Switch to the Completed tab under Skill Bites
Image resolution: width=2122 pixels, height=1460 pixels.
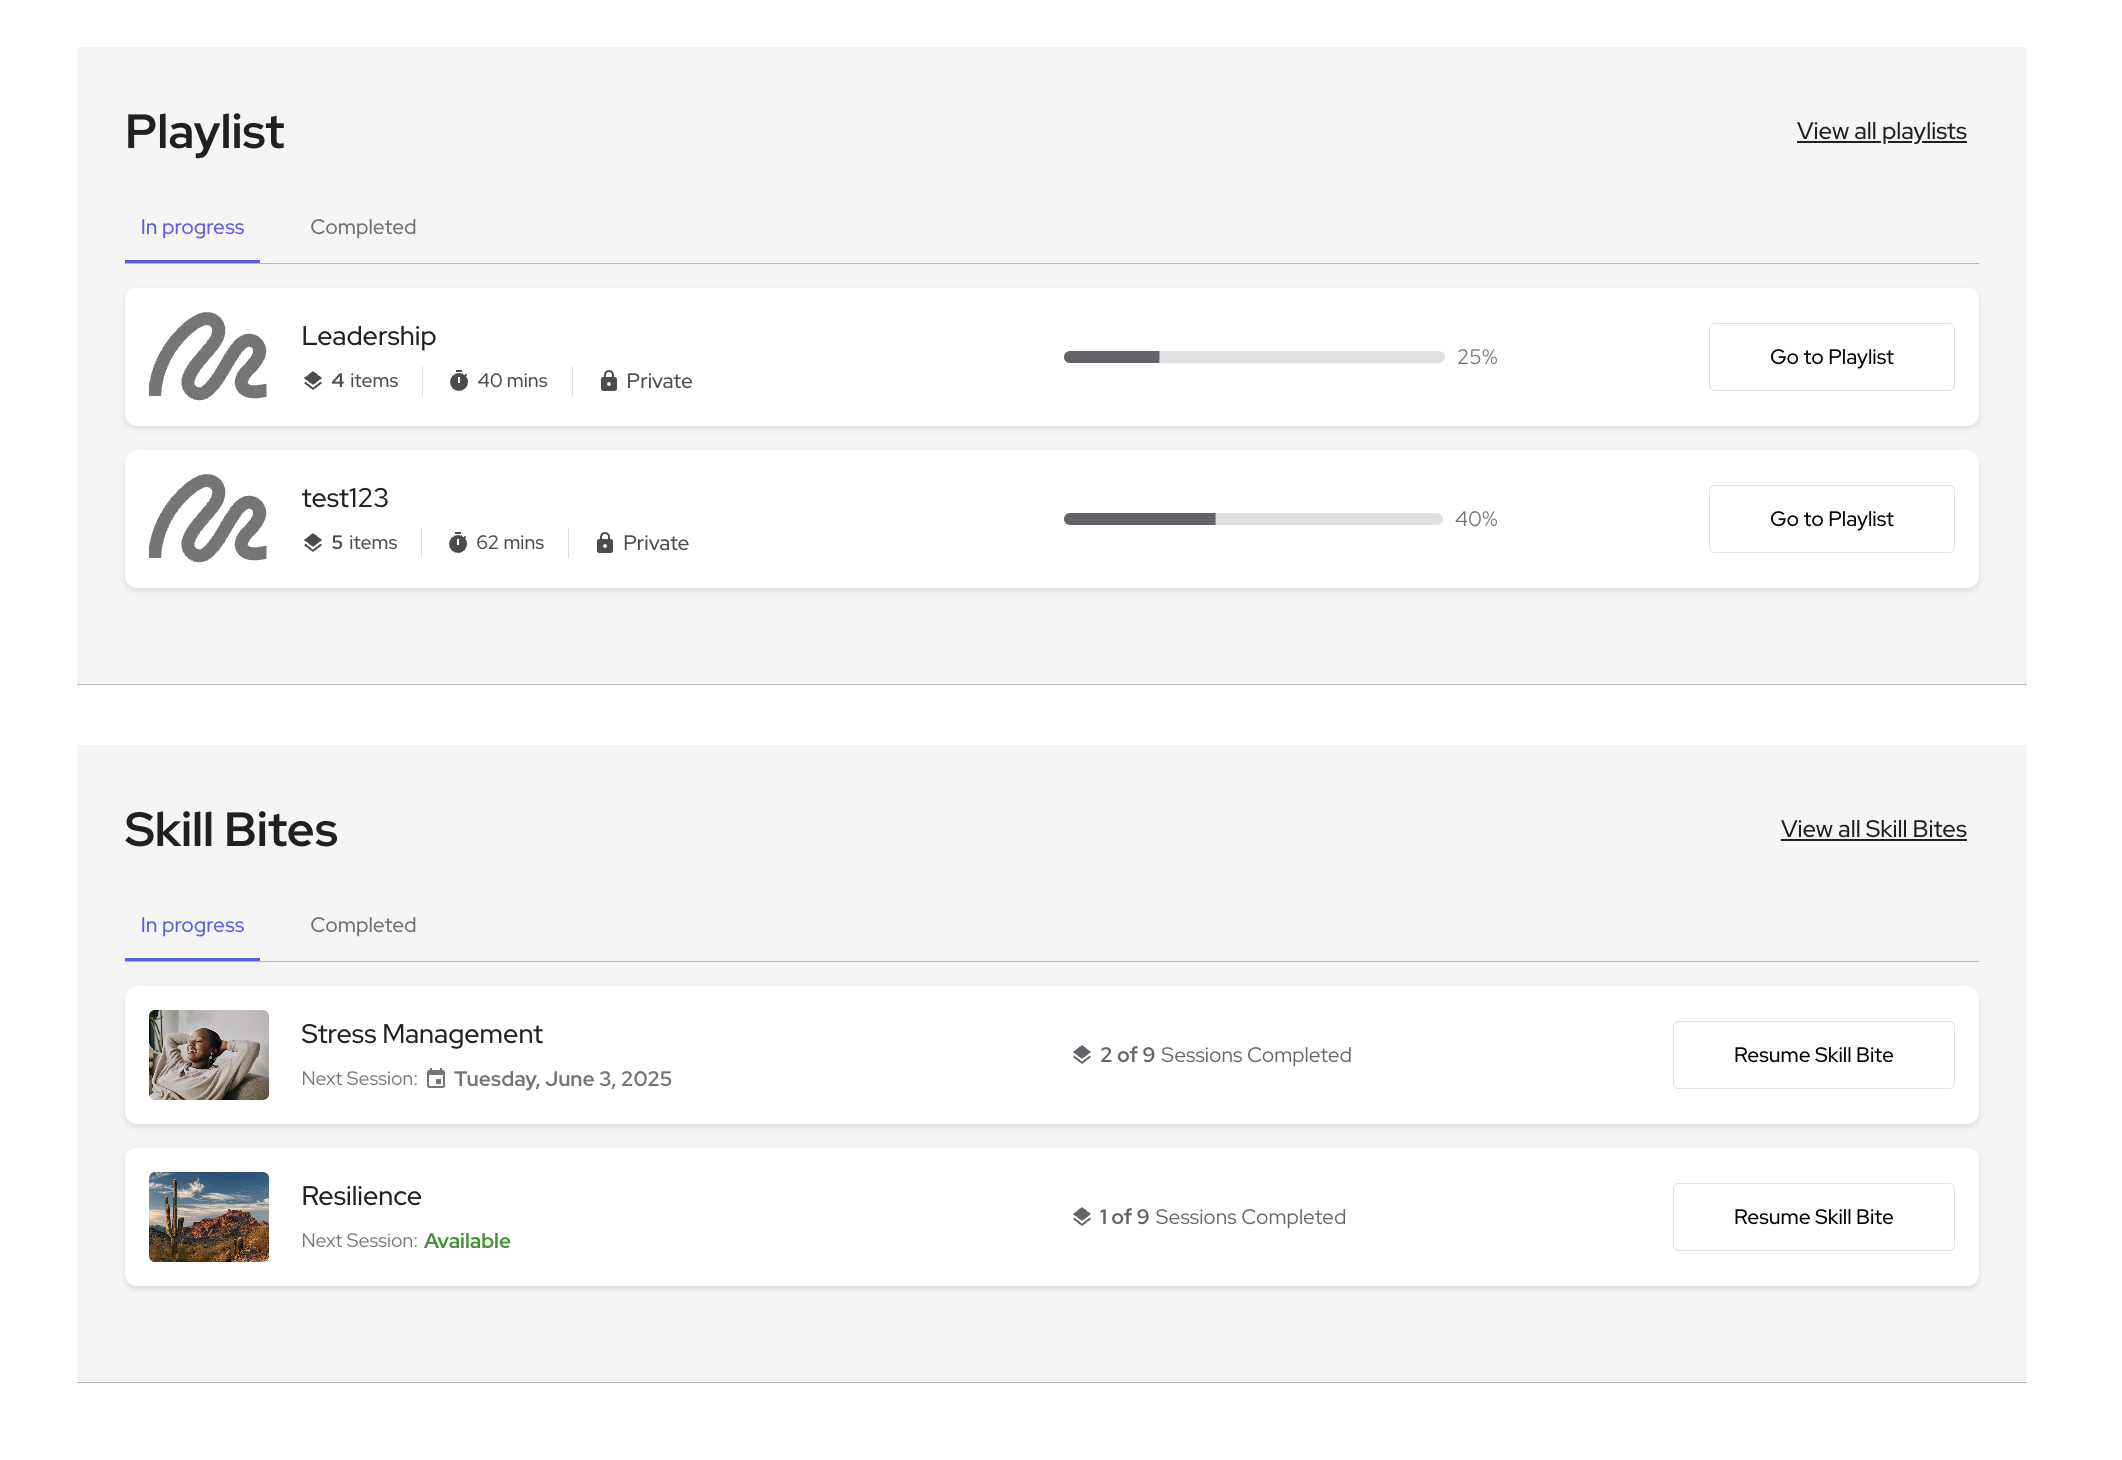click(363, 925)
